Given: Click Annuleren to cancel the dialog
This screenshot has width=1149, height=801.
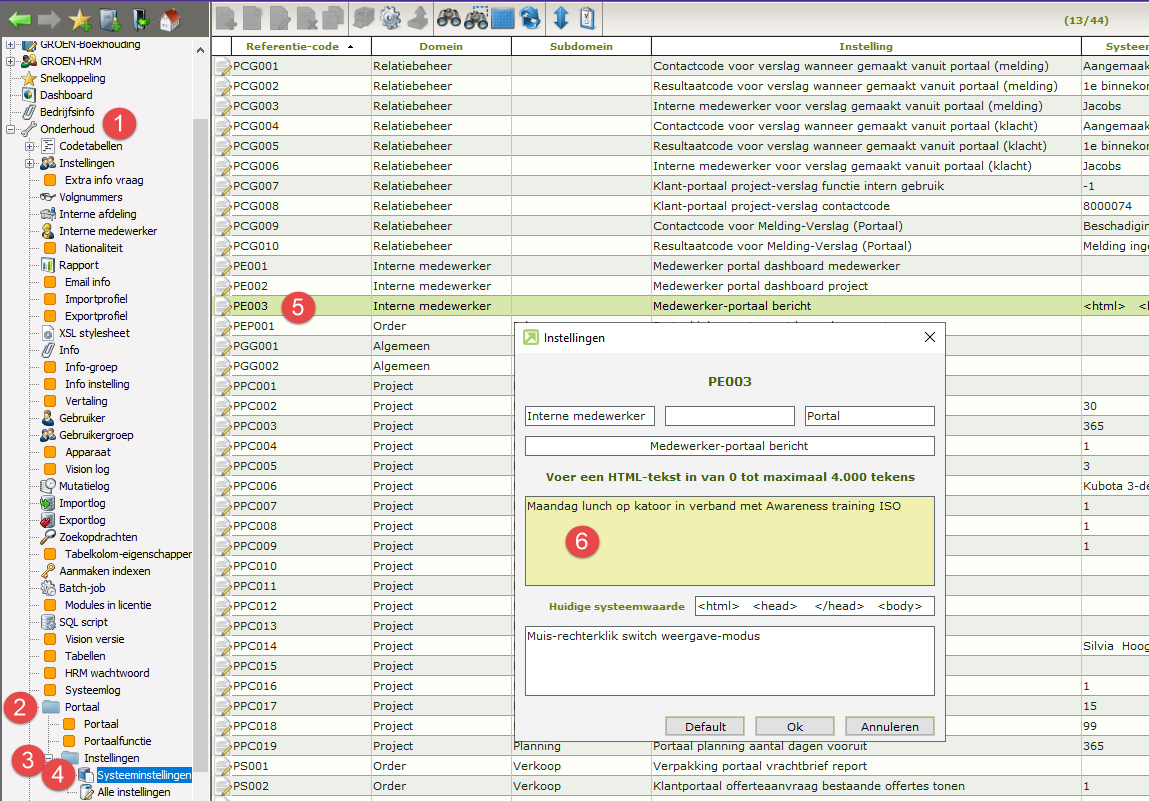Looking at the screenshot, I should 889,726.
